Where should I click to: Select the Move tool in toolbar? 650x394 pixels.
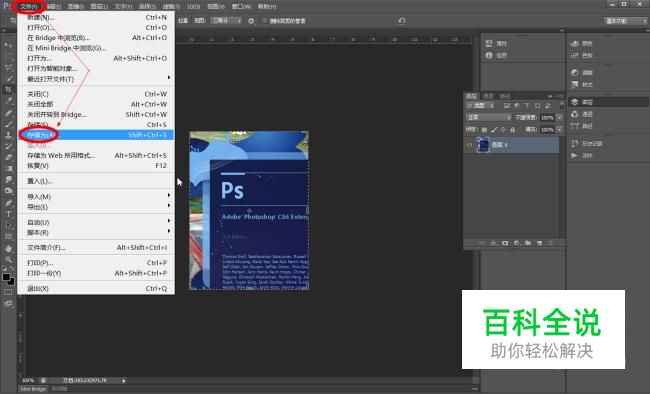click(x=8, y=44)
